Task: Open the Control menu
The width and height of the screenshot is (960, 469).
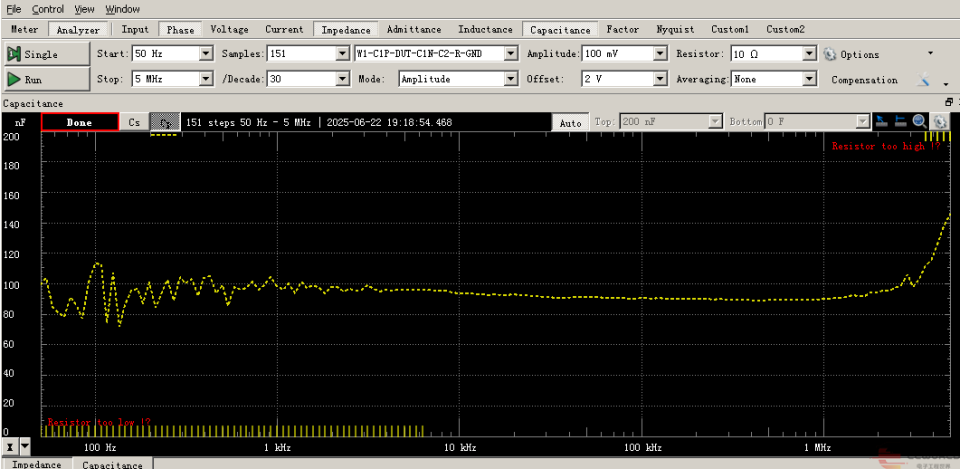Action: [x=48, y=9]
